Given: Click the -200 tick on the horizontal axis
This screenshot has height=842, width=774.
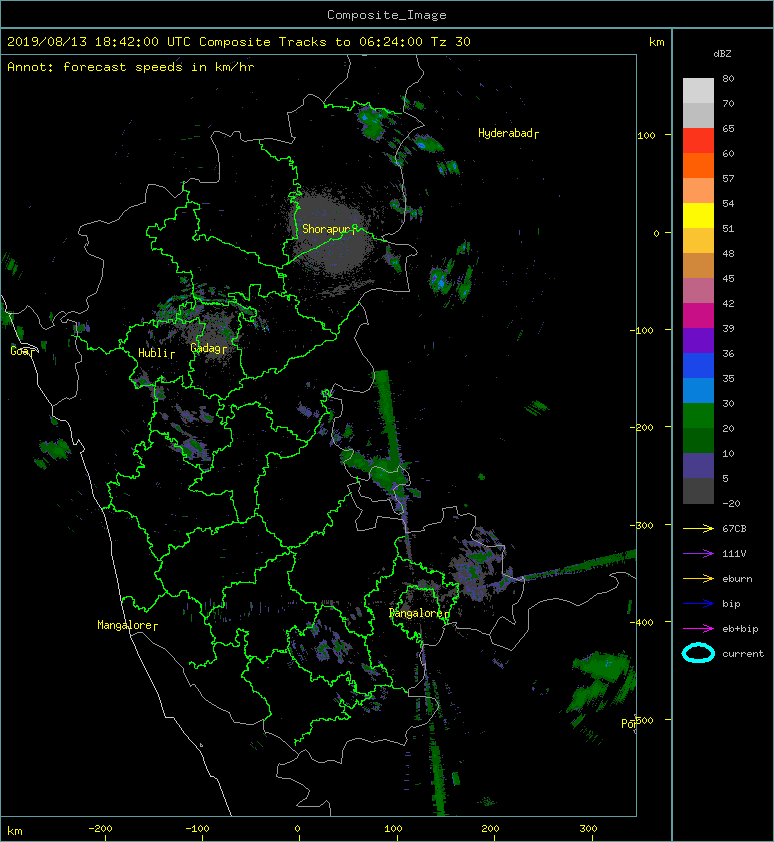Looking at the screenshot, I should (x=100, y=829).
